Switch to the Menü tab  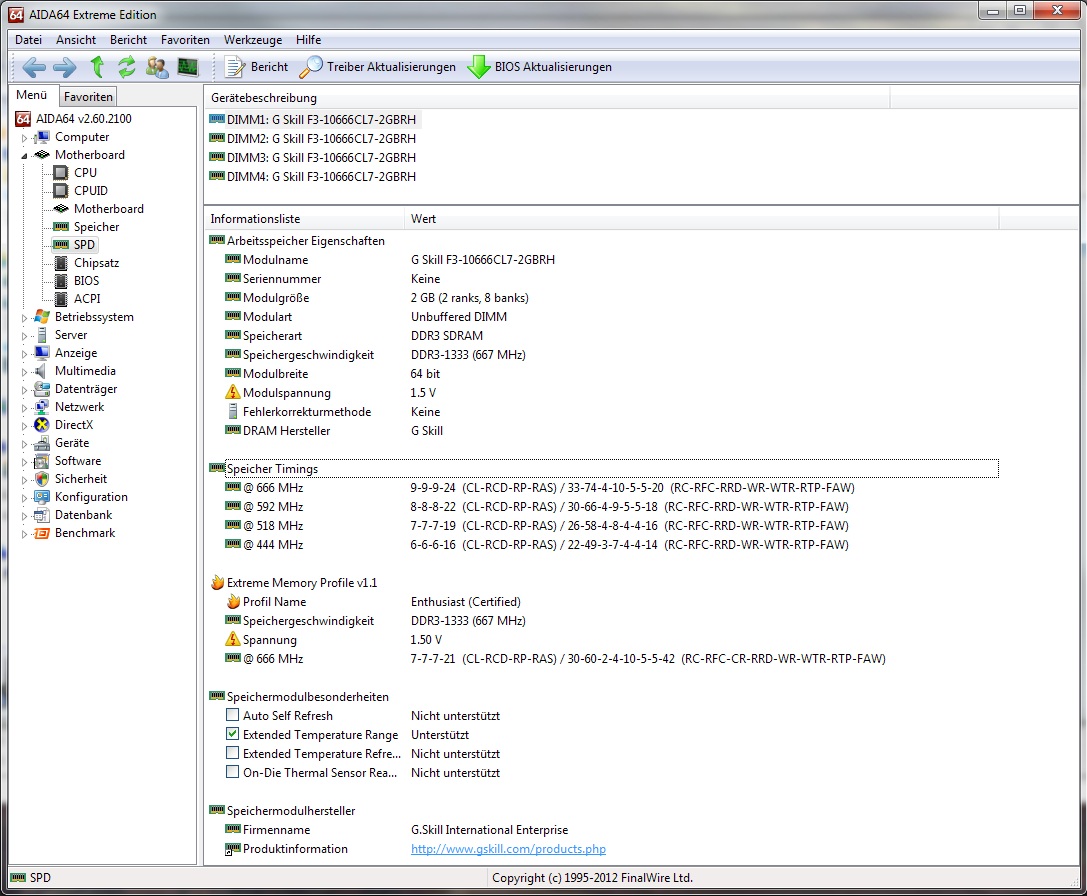point(32,95)
